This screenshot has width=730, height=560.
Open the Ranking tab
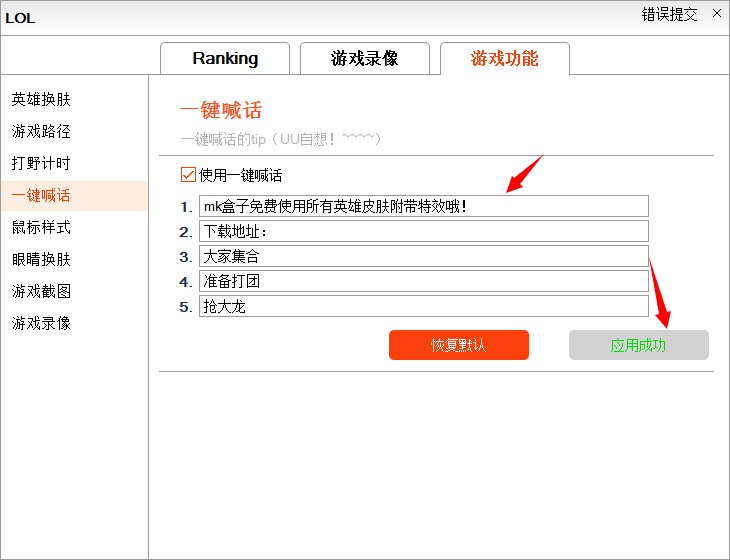point(225,59)
